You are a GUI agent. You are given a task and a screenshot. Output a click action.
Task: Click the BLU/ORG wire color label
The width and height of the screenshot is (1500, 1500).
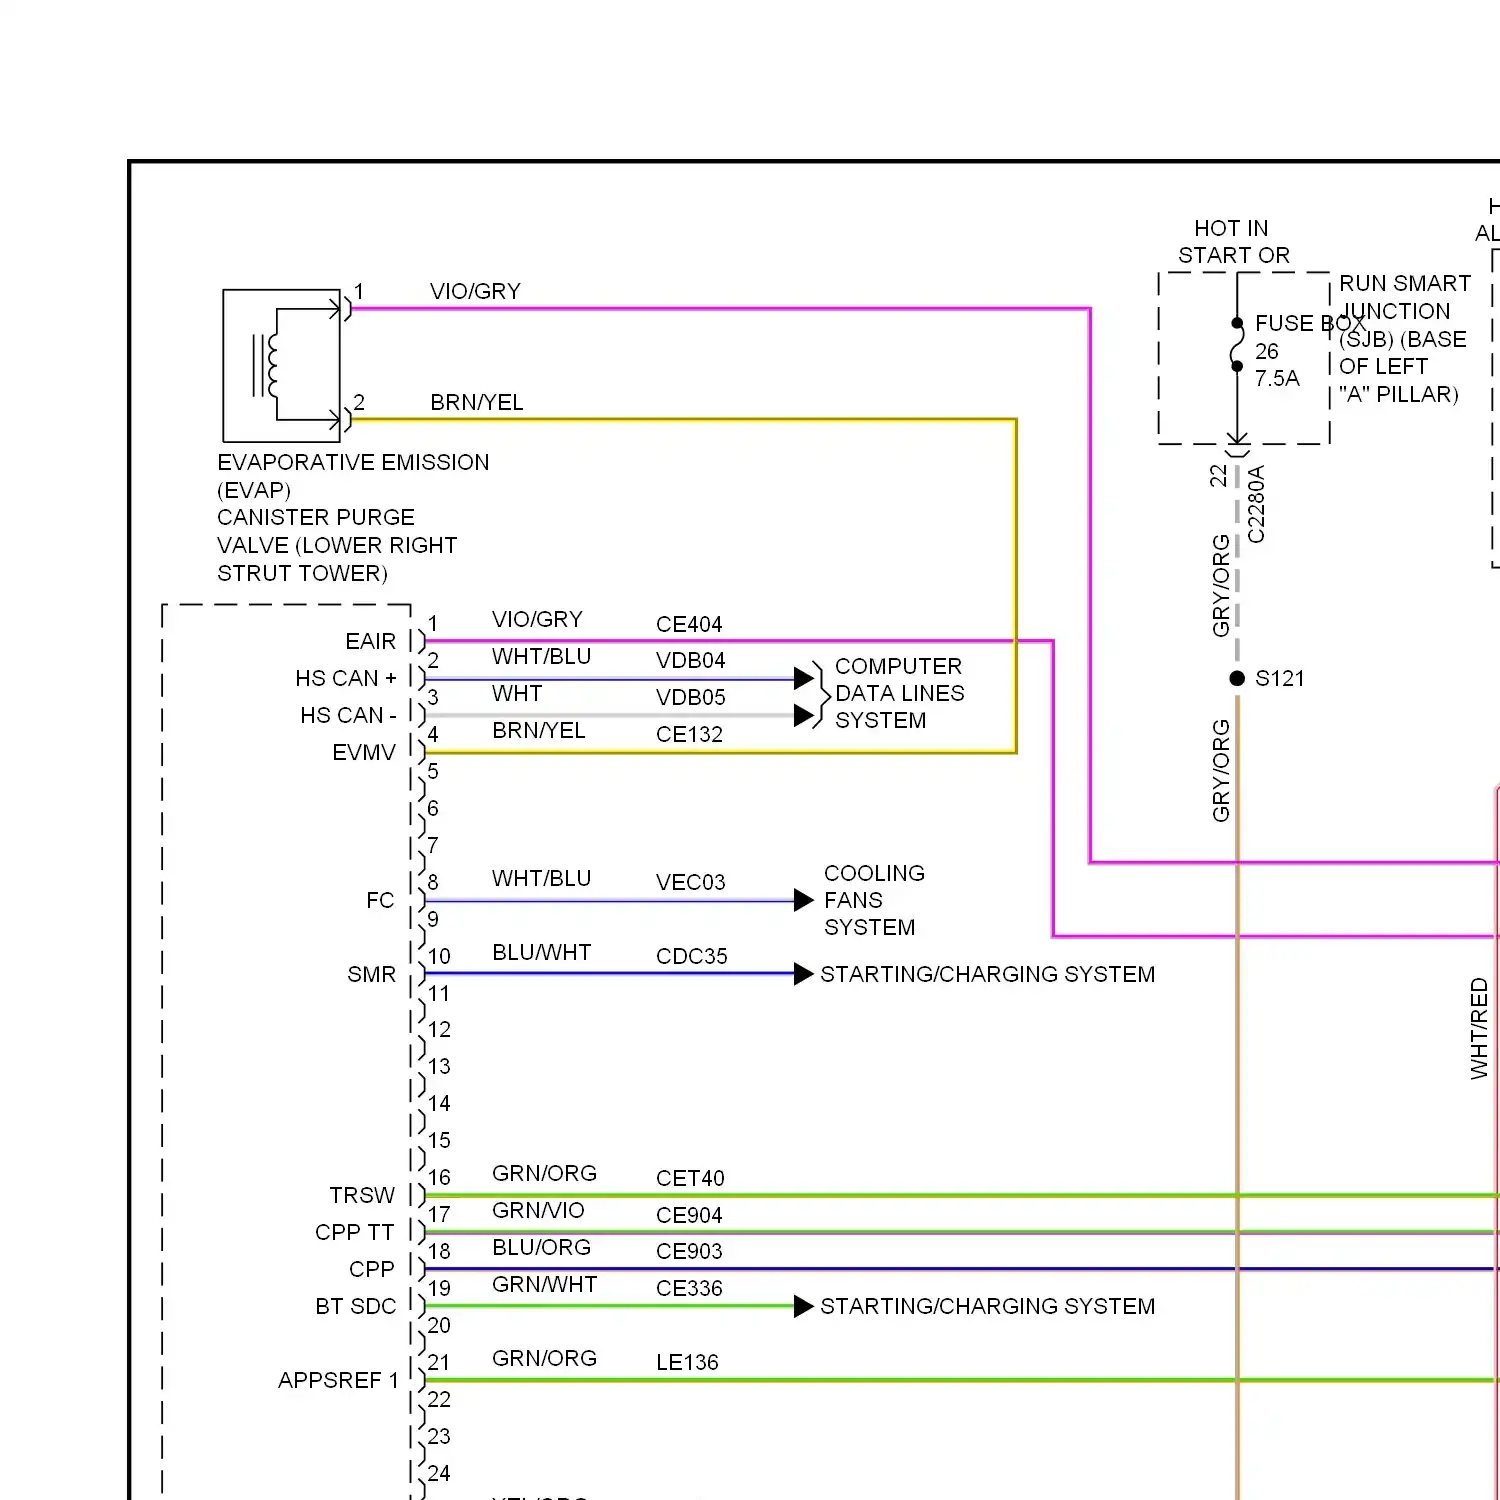(x=541, y=1247)
